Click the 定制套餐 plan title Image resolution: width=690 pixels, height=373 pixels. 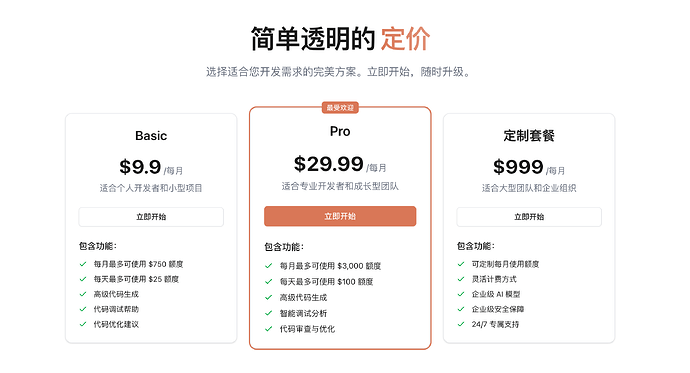pyautogui.click(x=529, y=135)
